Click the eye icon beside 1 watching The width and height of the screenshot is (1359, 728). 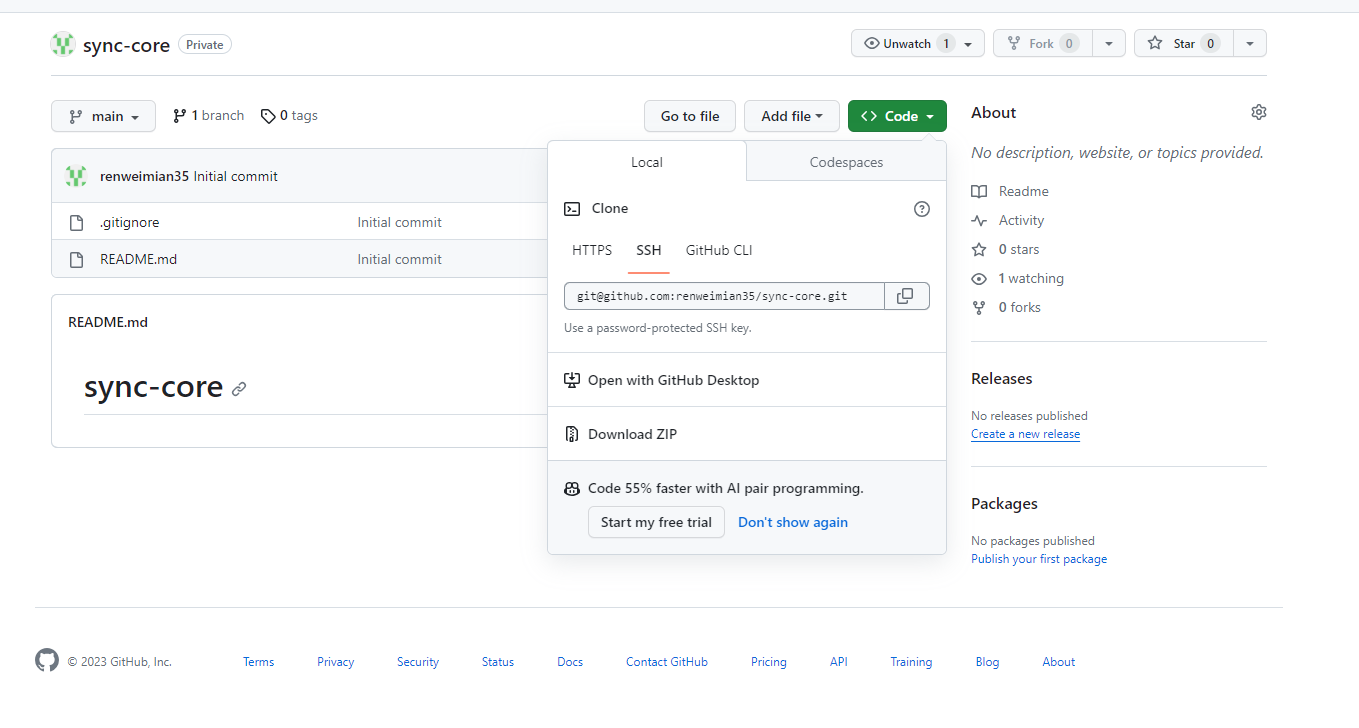[x=979, y=278]
